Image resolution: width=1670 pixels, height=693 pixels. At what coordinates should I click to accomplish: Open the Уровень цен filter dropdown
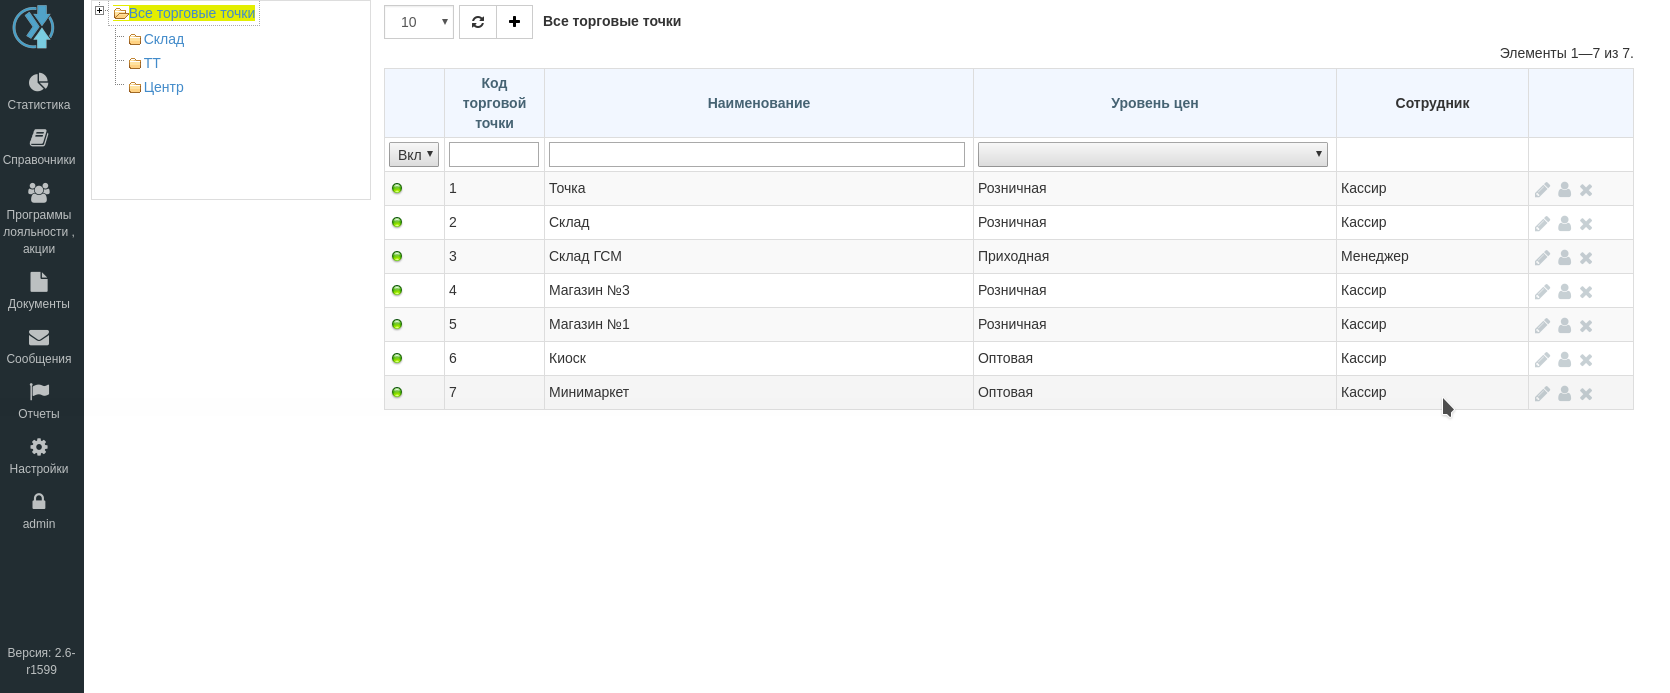point(1153,154)
